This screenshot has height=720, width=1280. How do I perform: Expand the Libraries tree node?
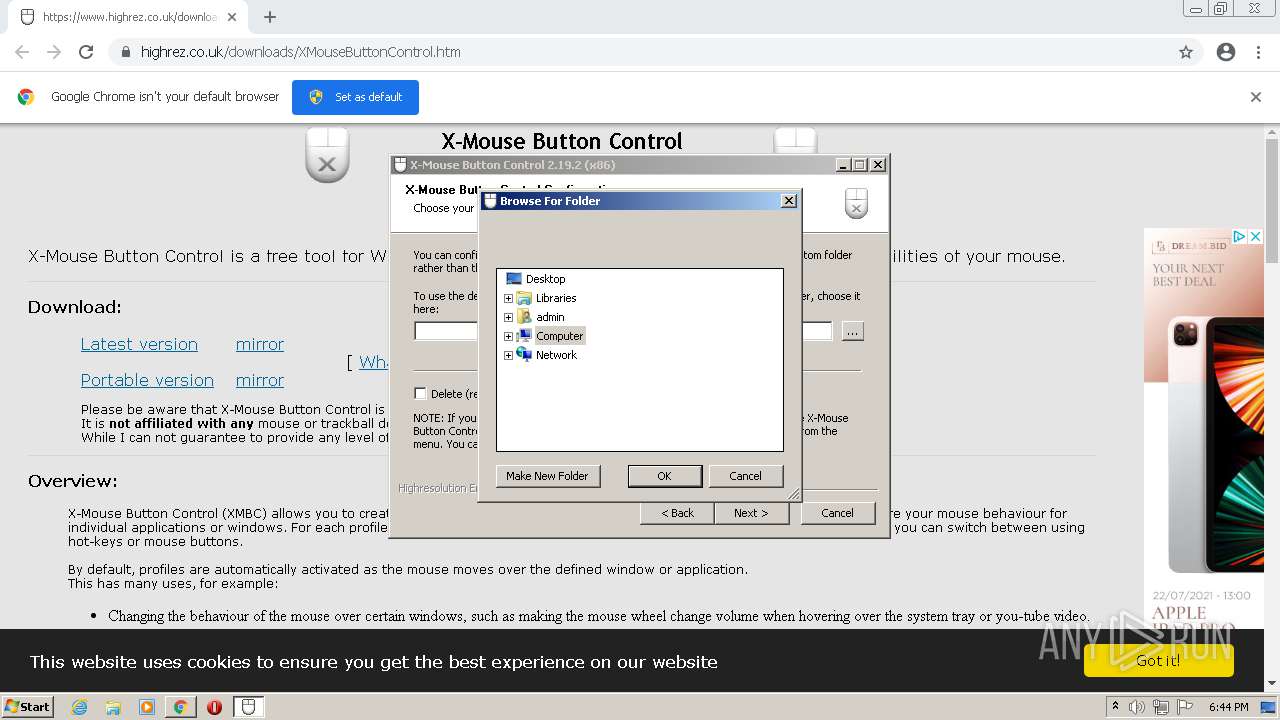click(x=508, y=298)
